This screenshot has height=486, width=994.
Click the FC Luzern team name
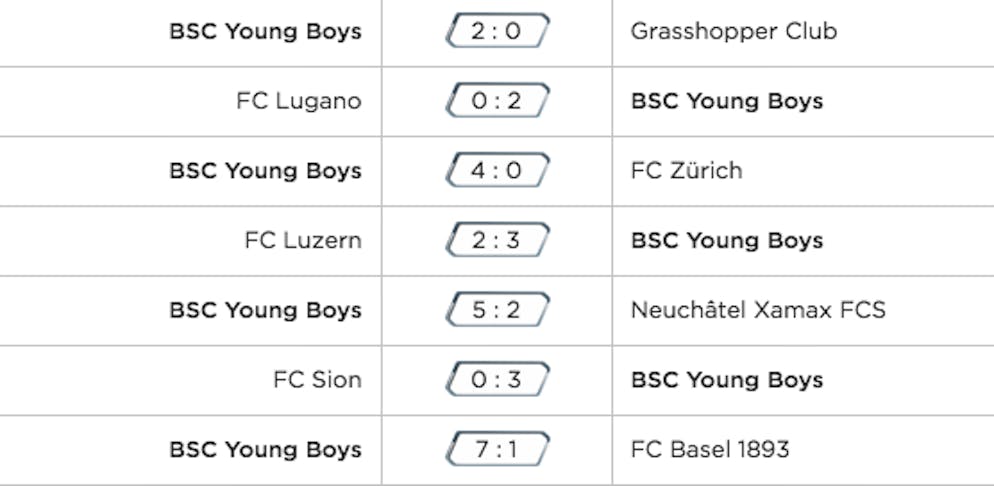(x=303, y=240)
